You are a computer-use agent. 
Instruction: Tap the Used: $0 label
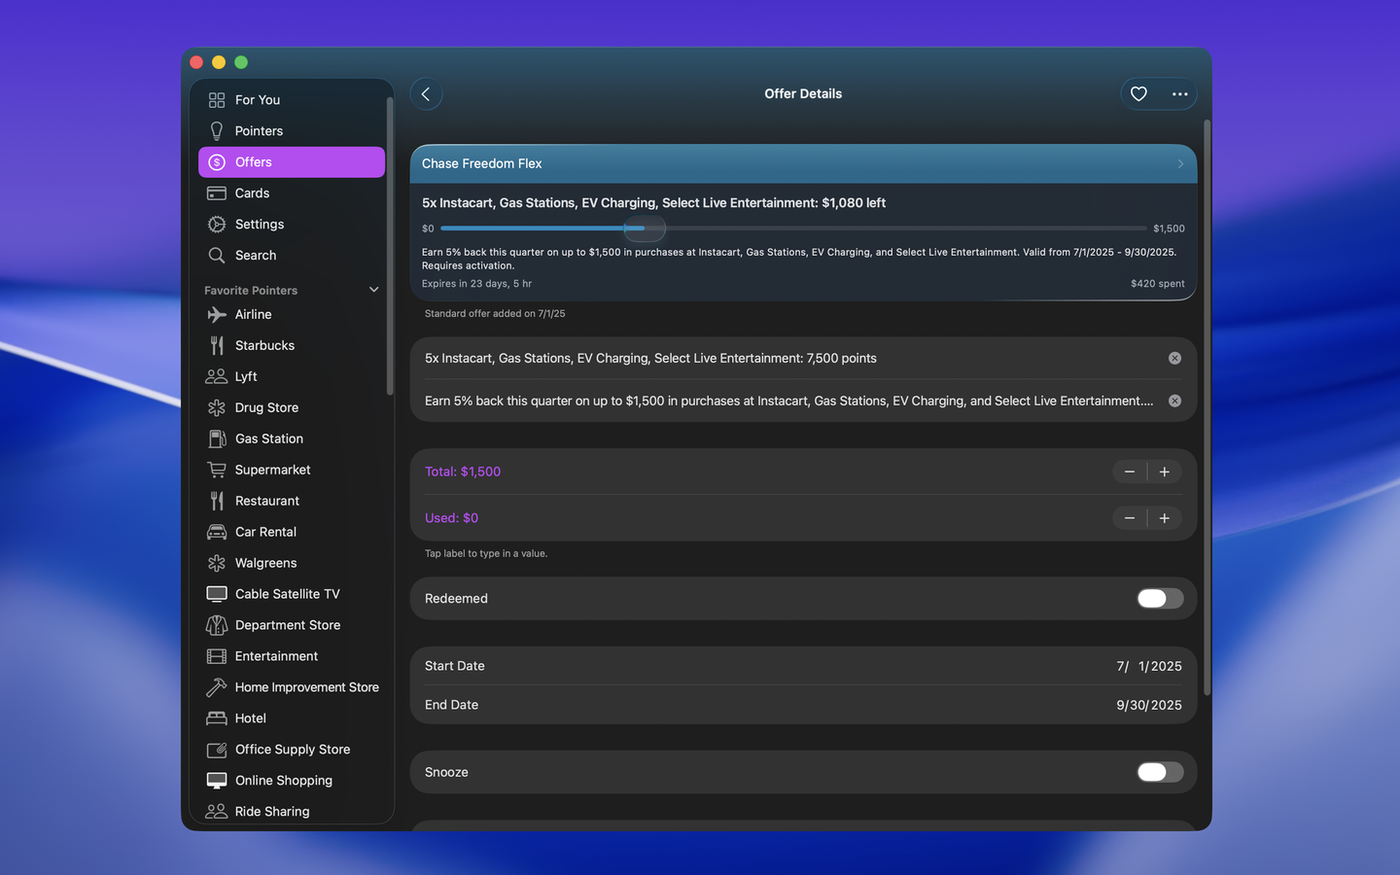point(451,518)
